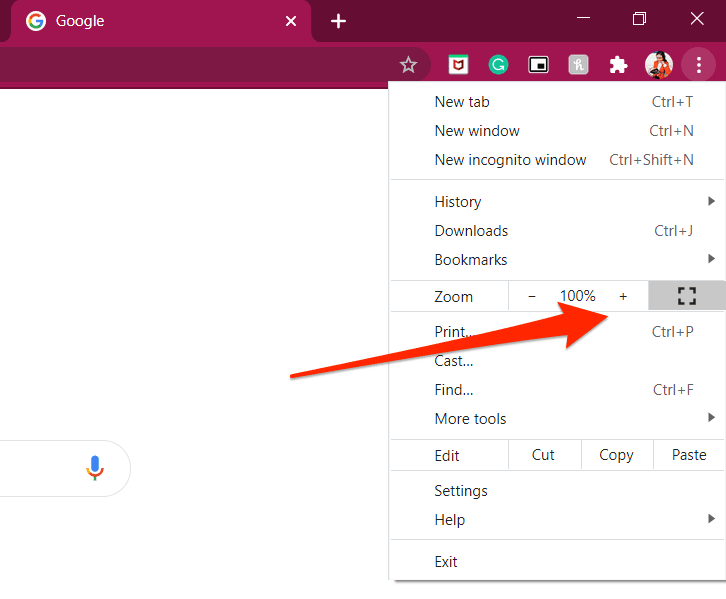Screen dimensions: 726x599
Task: Open the user profile avatar
Action: [x=658, y=65]
